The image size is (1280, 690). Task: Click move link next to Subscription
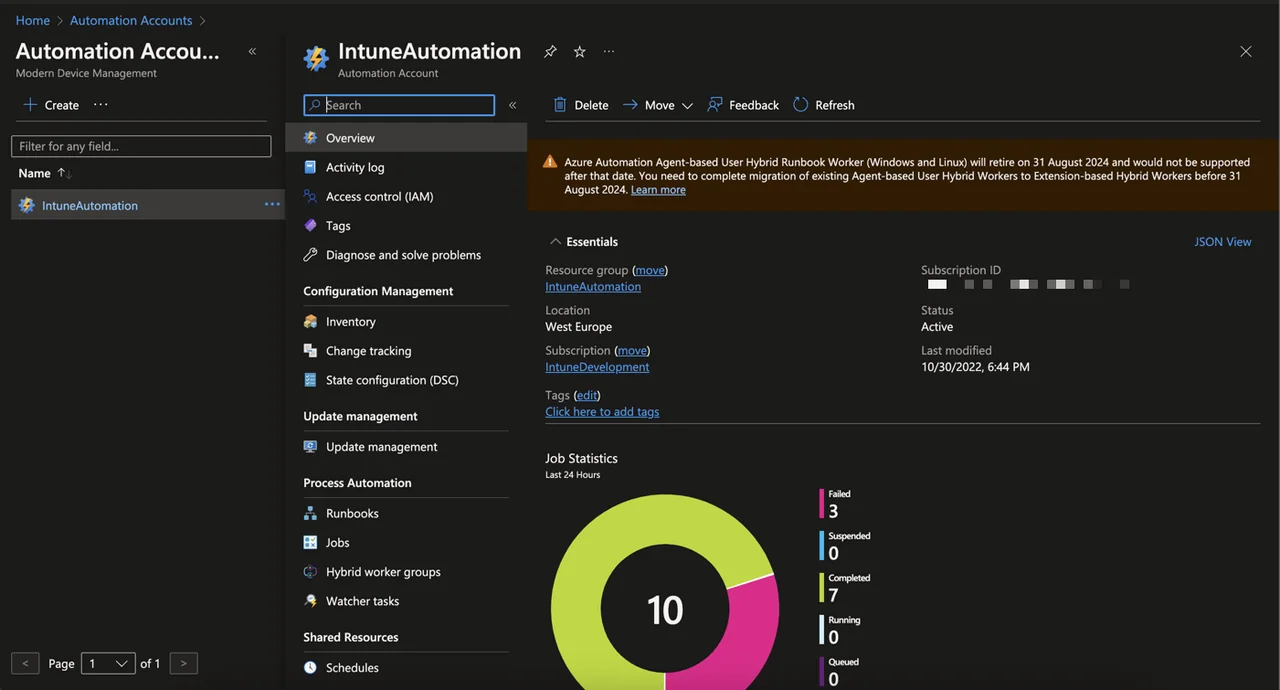pyautogui.click(x=631, y=350)
